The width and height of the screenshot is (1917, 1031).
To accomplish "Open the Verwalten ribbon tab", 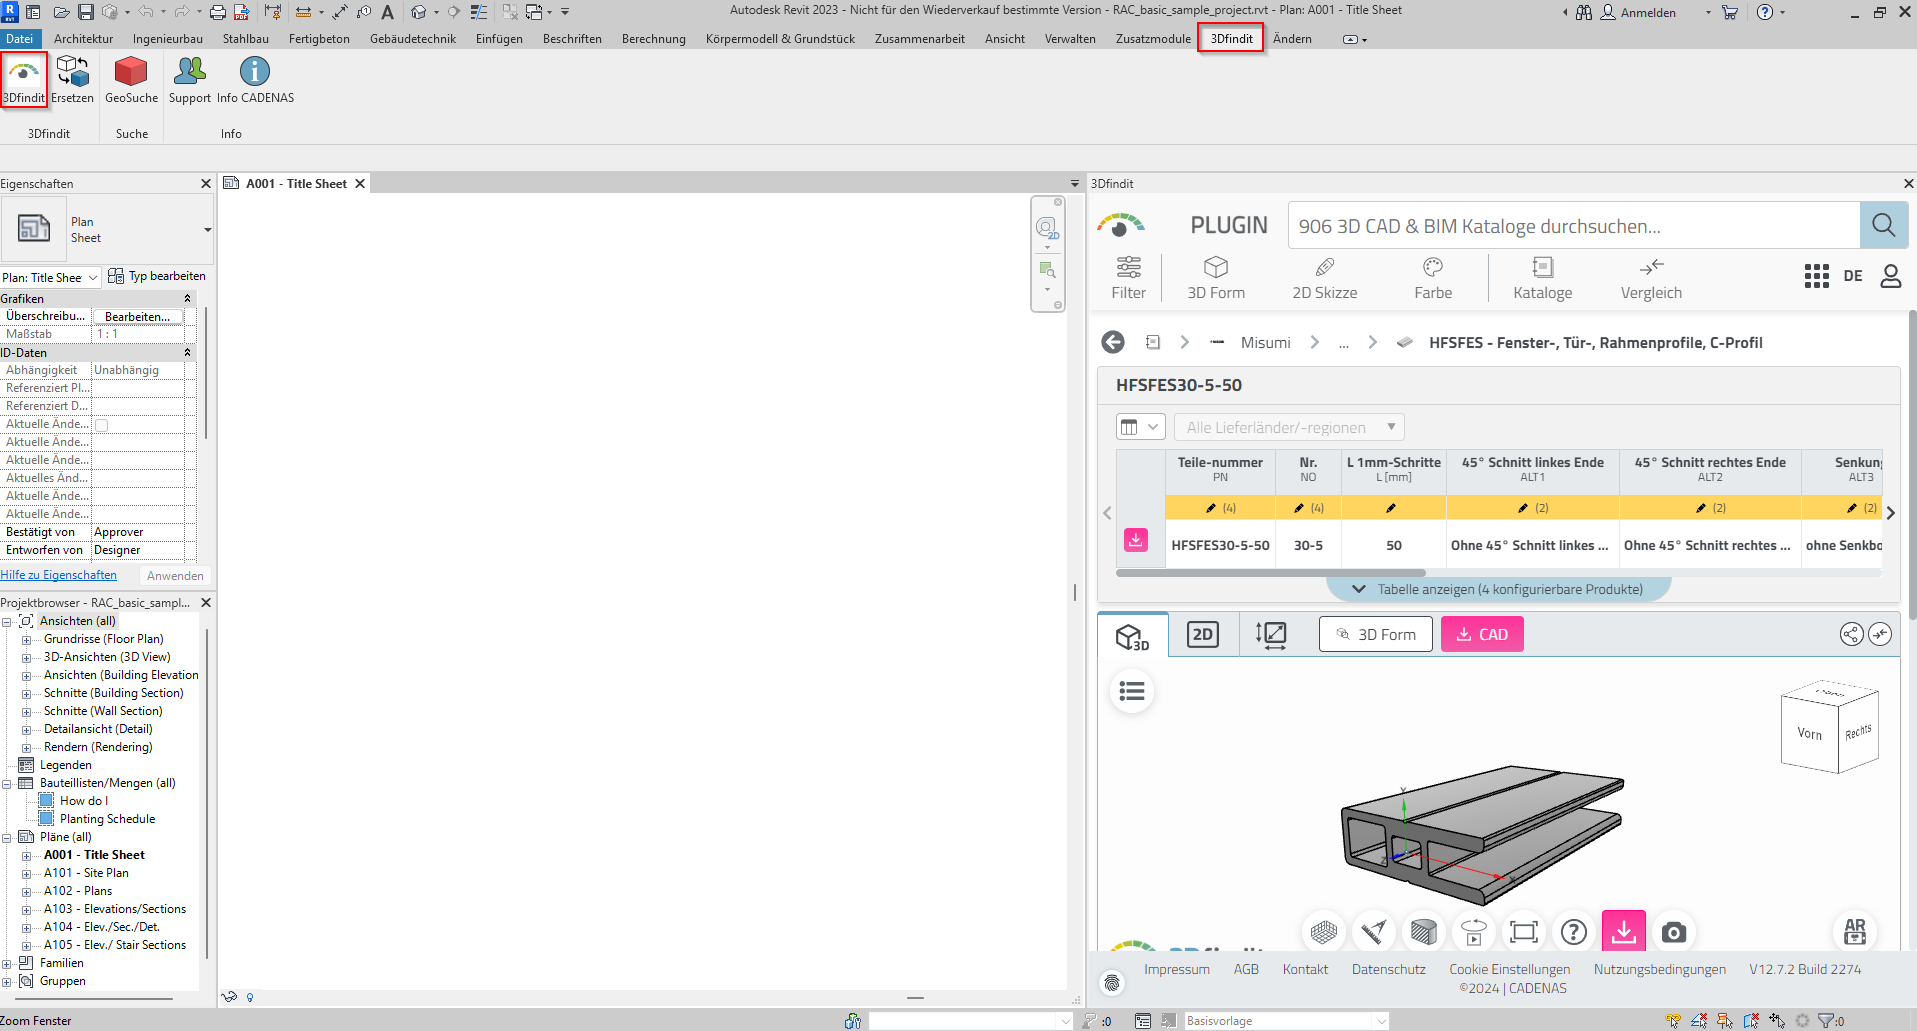I will coord(1070,39).
